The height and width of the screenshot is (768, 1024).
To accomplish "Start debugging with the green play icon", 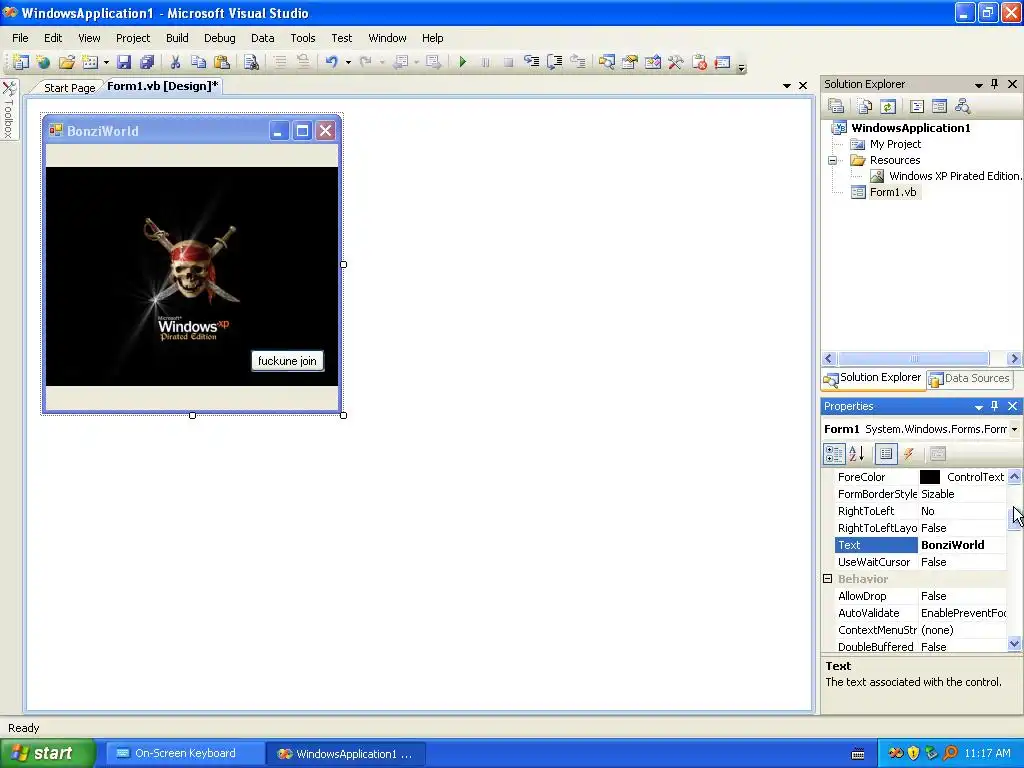I will click(x=462, y=62).
